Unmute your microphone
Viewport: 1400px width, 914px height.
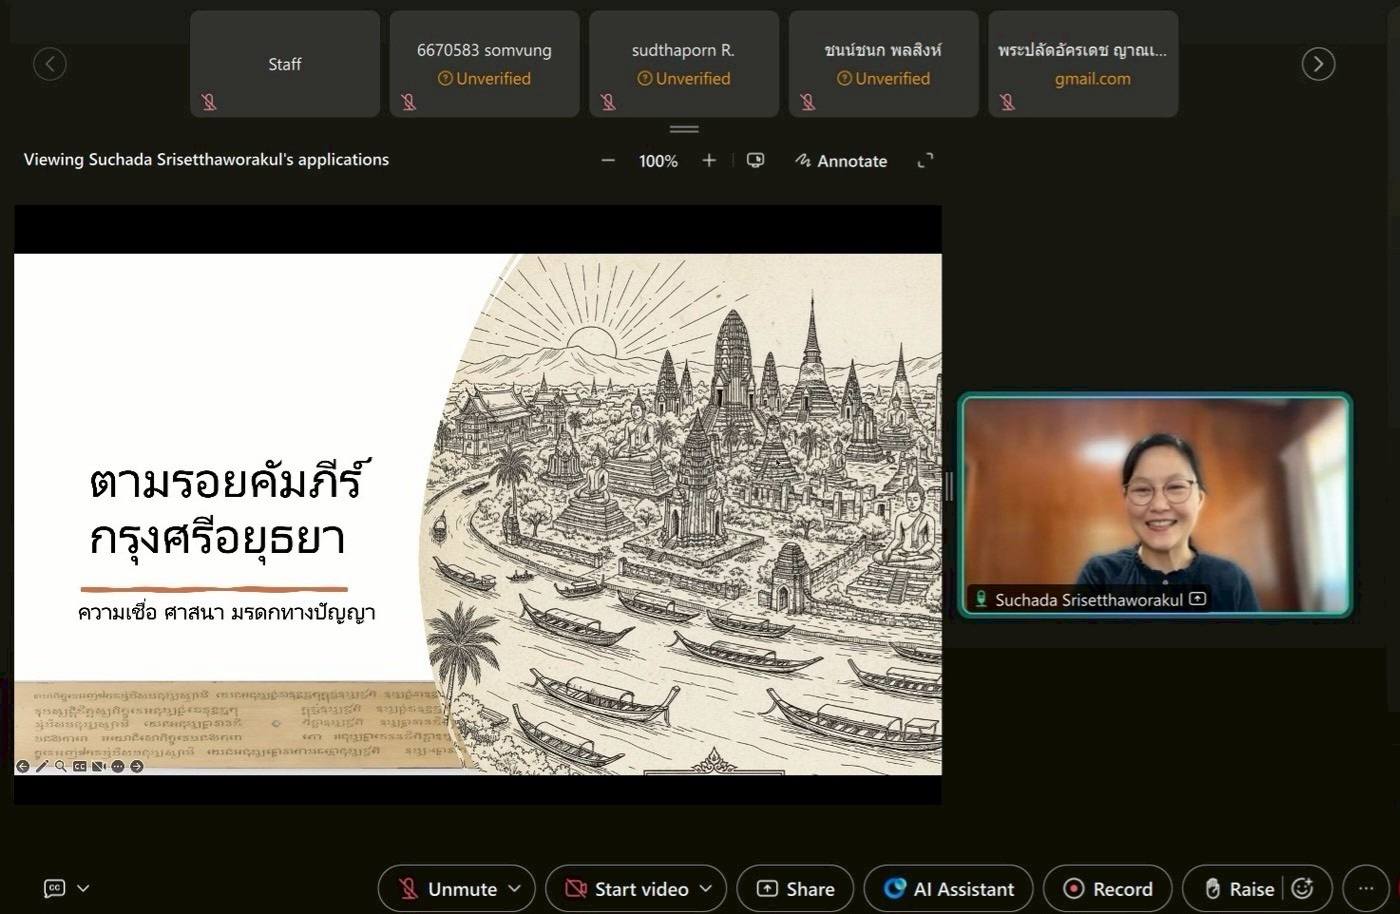click(447, 888)
